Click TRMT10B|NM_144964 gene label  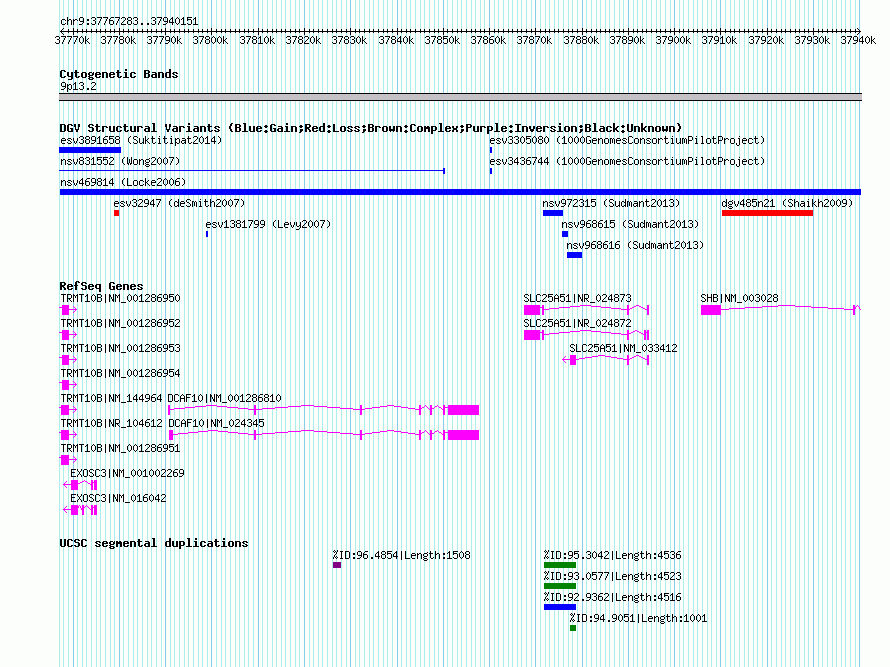click(x=111, y=398)
